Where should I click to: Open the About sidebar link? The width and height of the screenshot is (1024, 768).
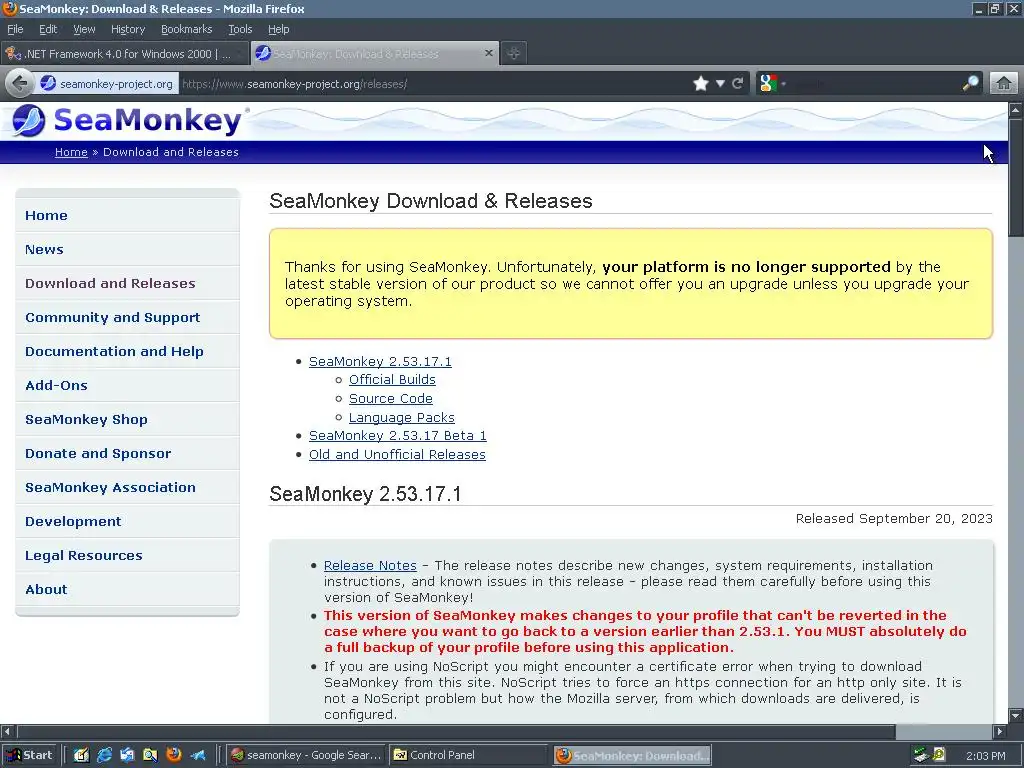(46, 589)
